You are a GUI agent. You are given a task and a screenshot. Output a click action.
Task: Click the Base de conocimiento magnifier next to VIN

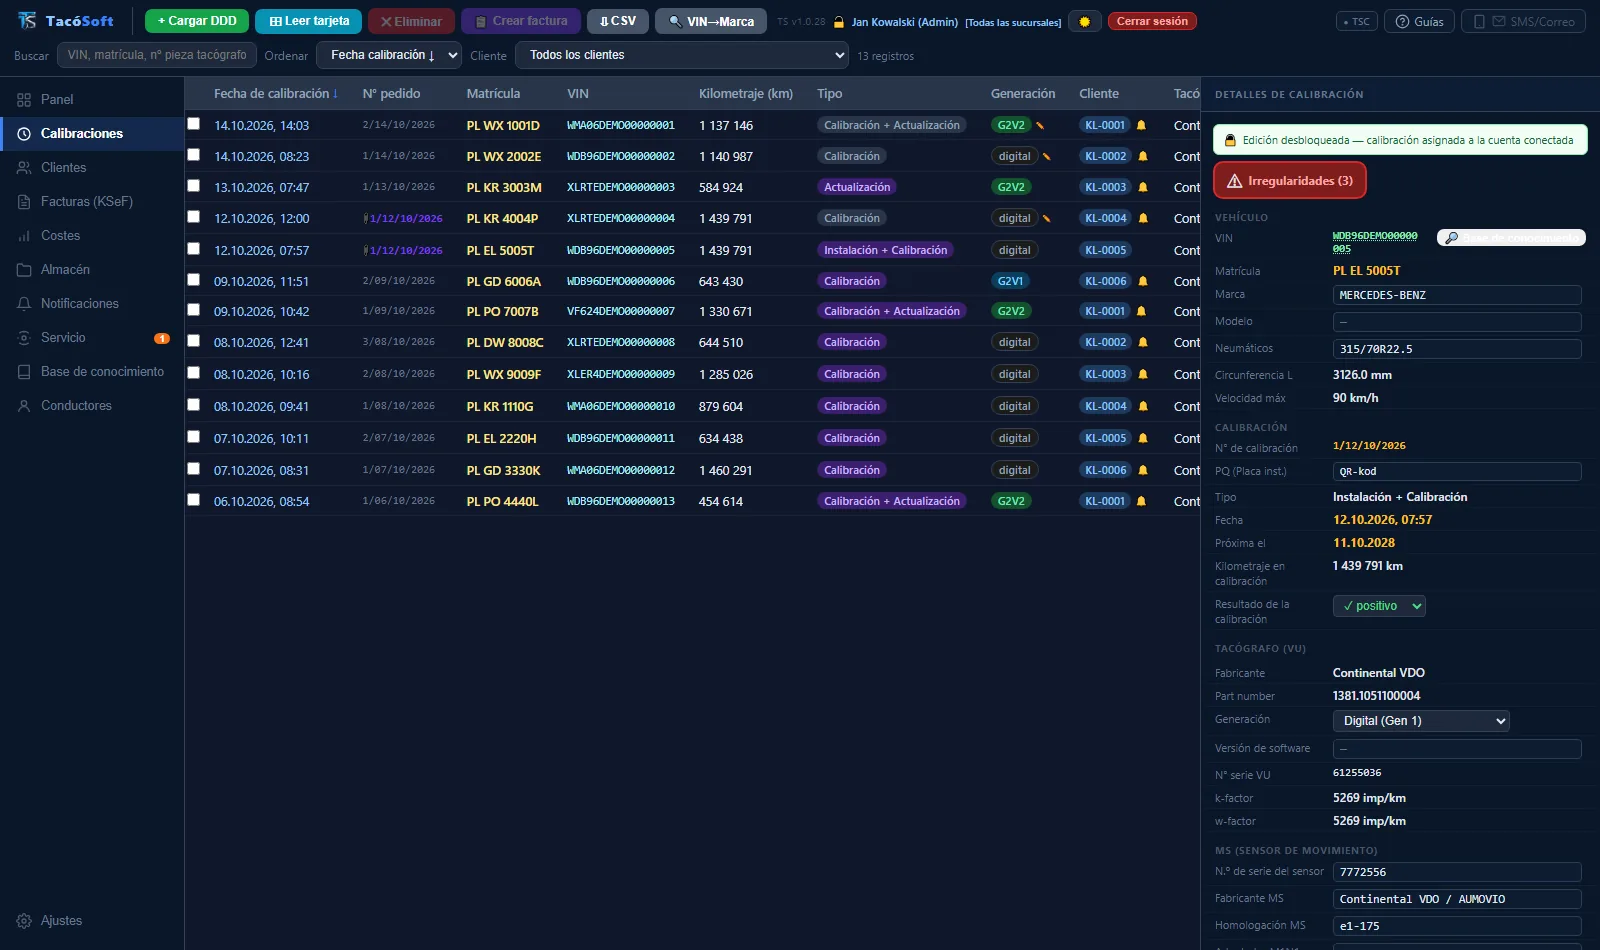[x=1511, y=238]
